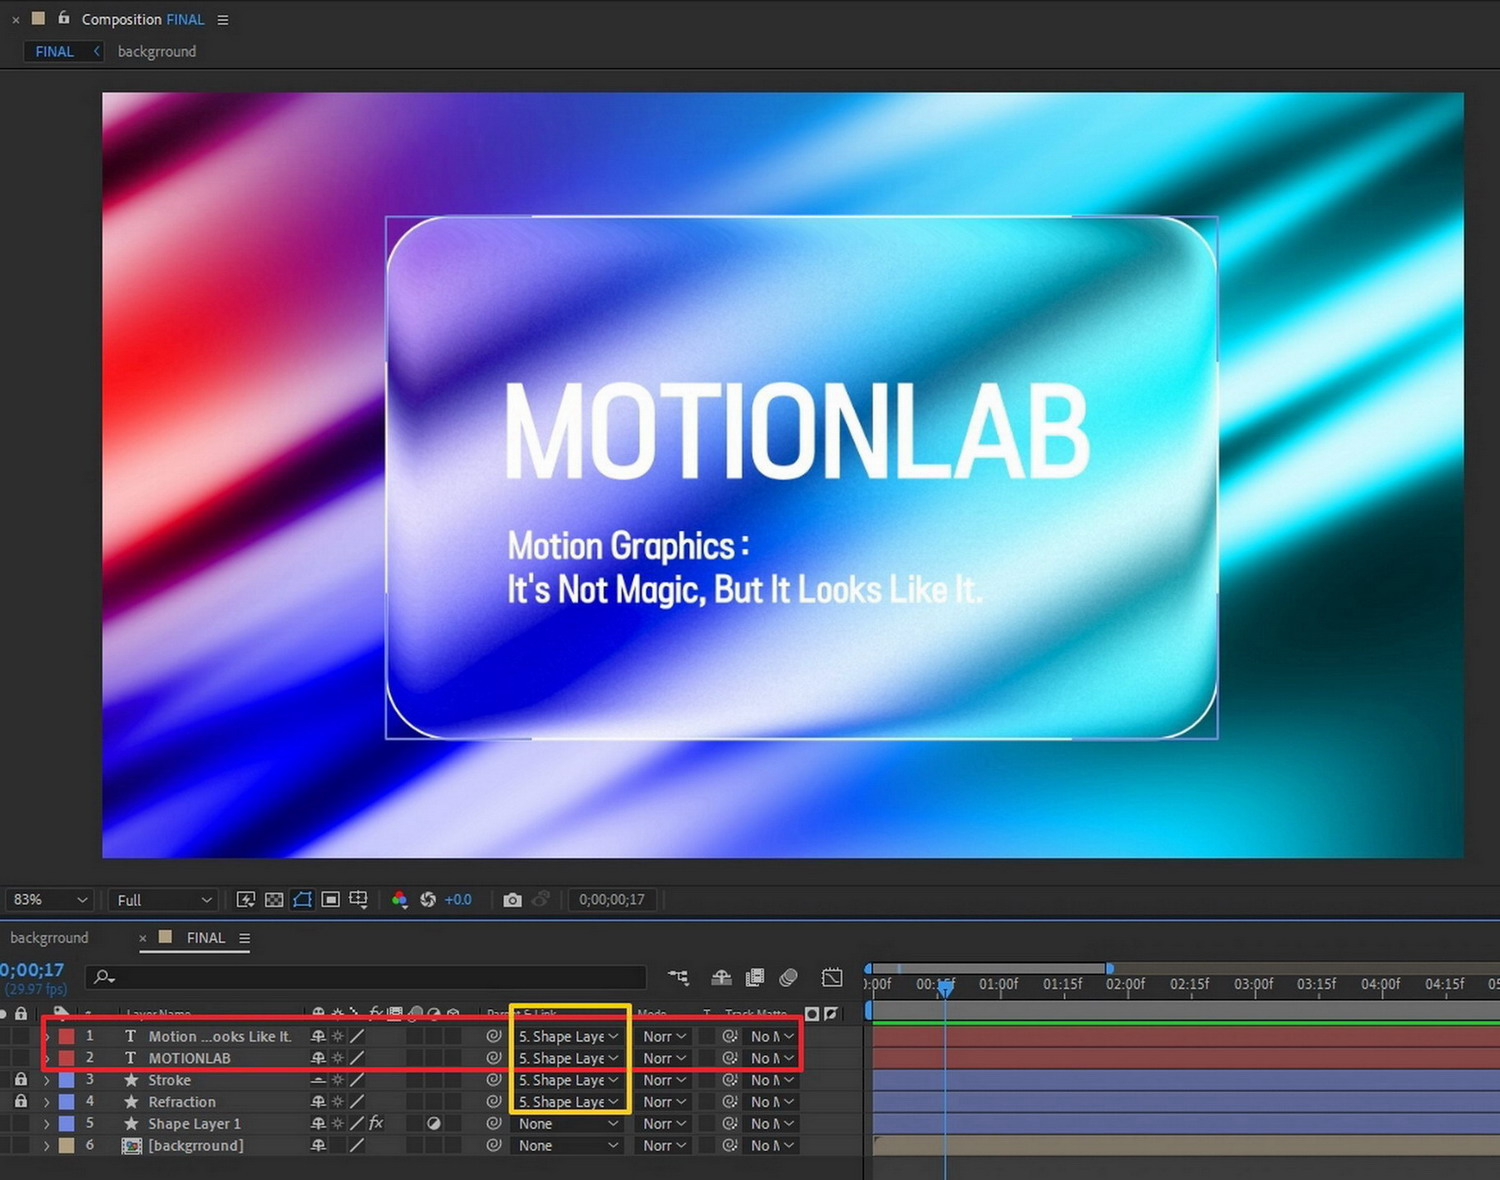Open the Composition panel menu icon
This screenshot has height=1180, width=1500.
[x=223, y=20]
